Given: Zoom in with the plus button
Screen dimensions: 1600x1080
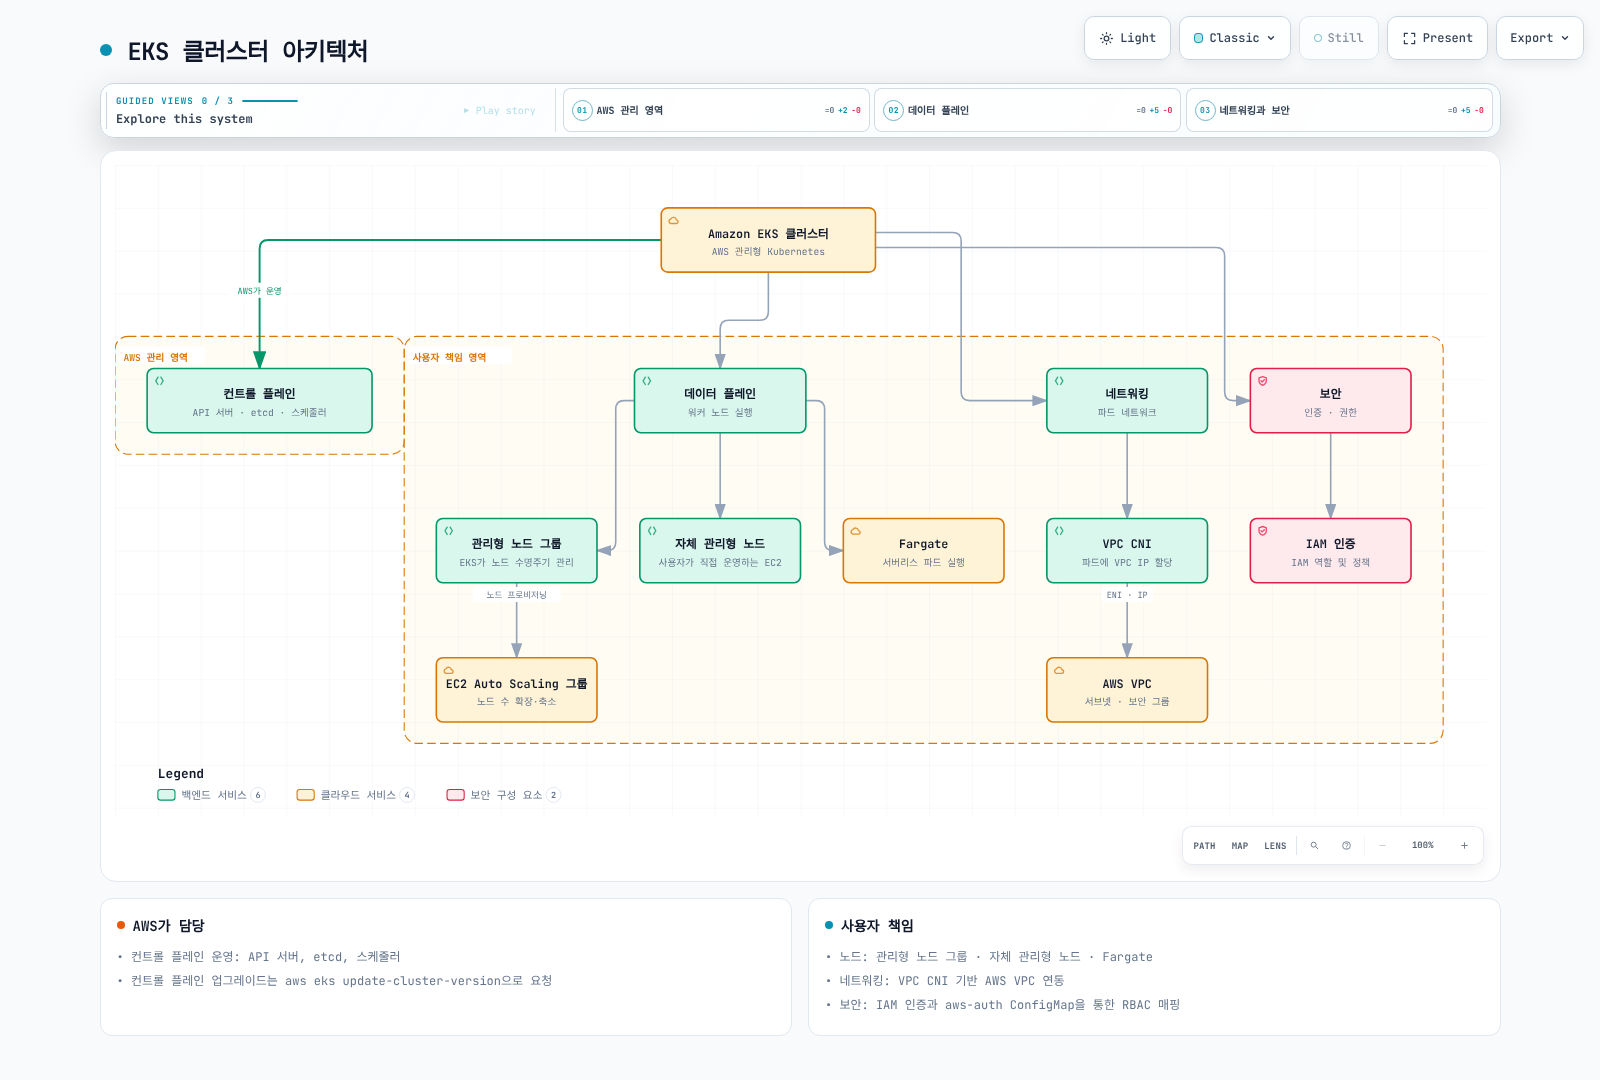Looking at the screenshot, I should [x=1464, y=846].
